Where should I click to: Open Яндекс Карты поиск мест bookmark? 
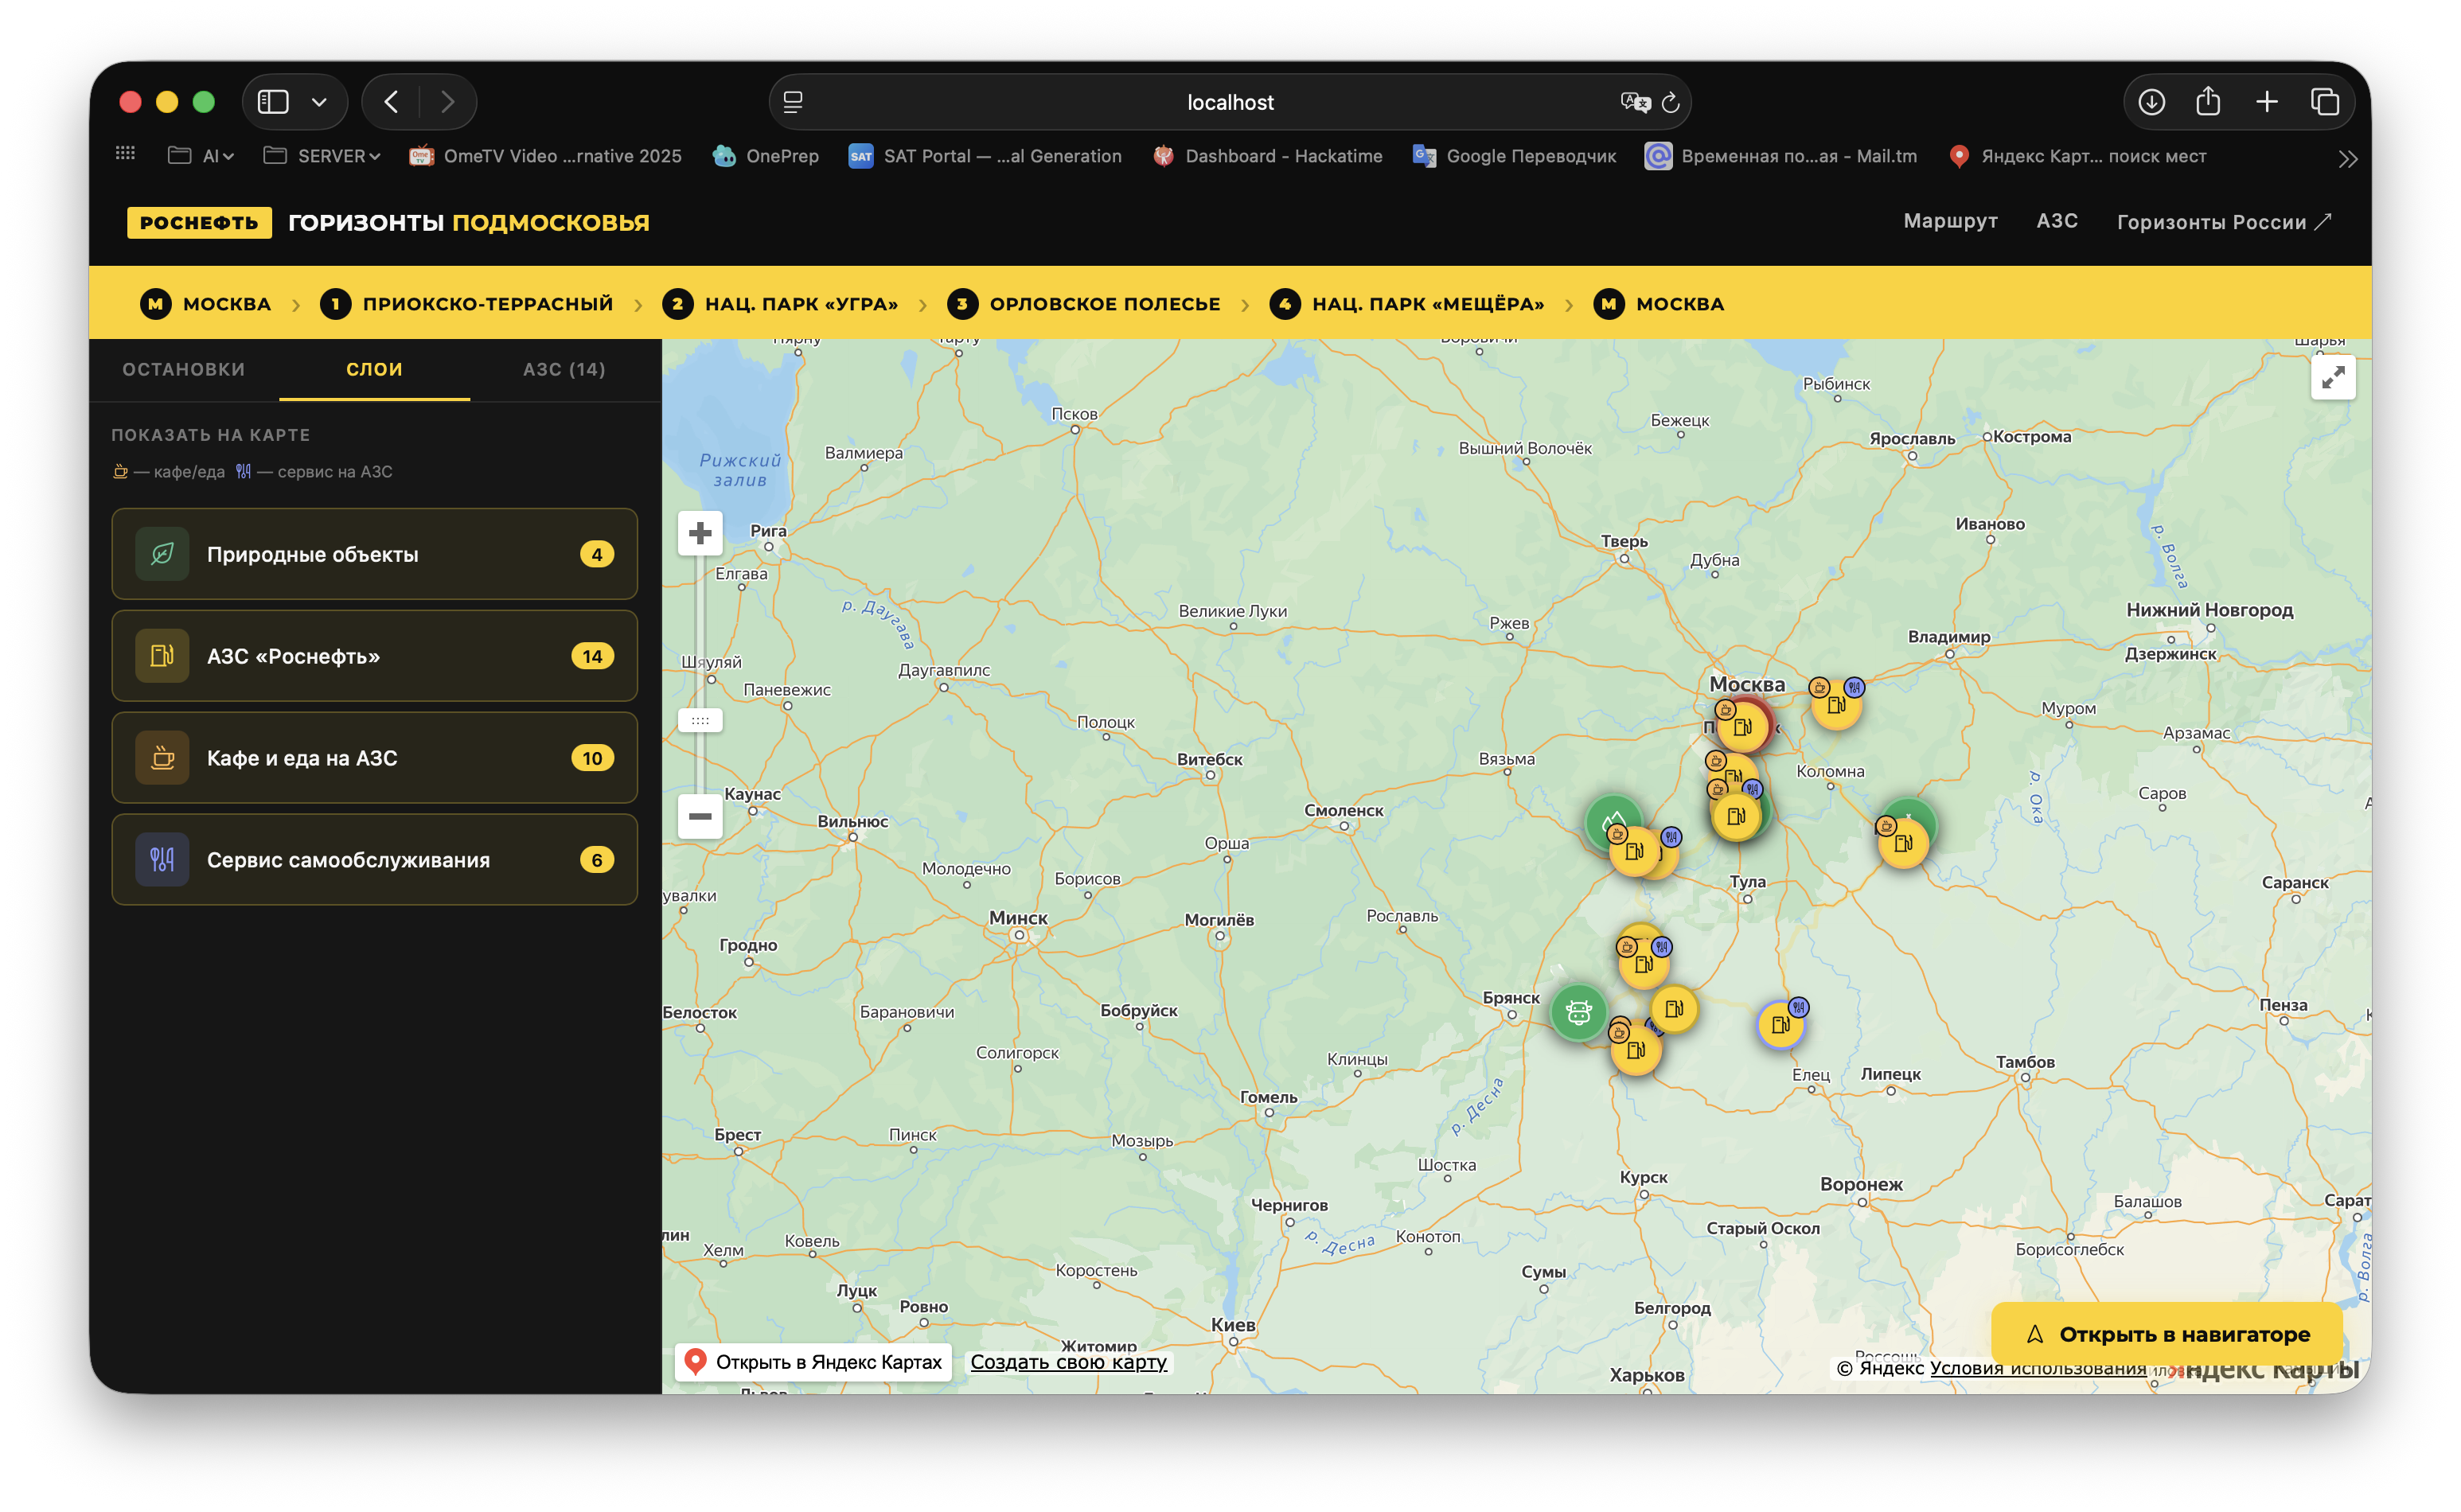pyautogui.click(x=2077, y=156)
